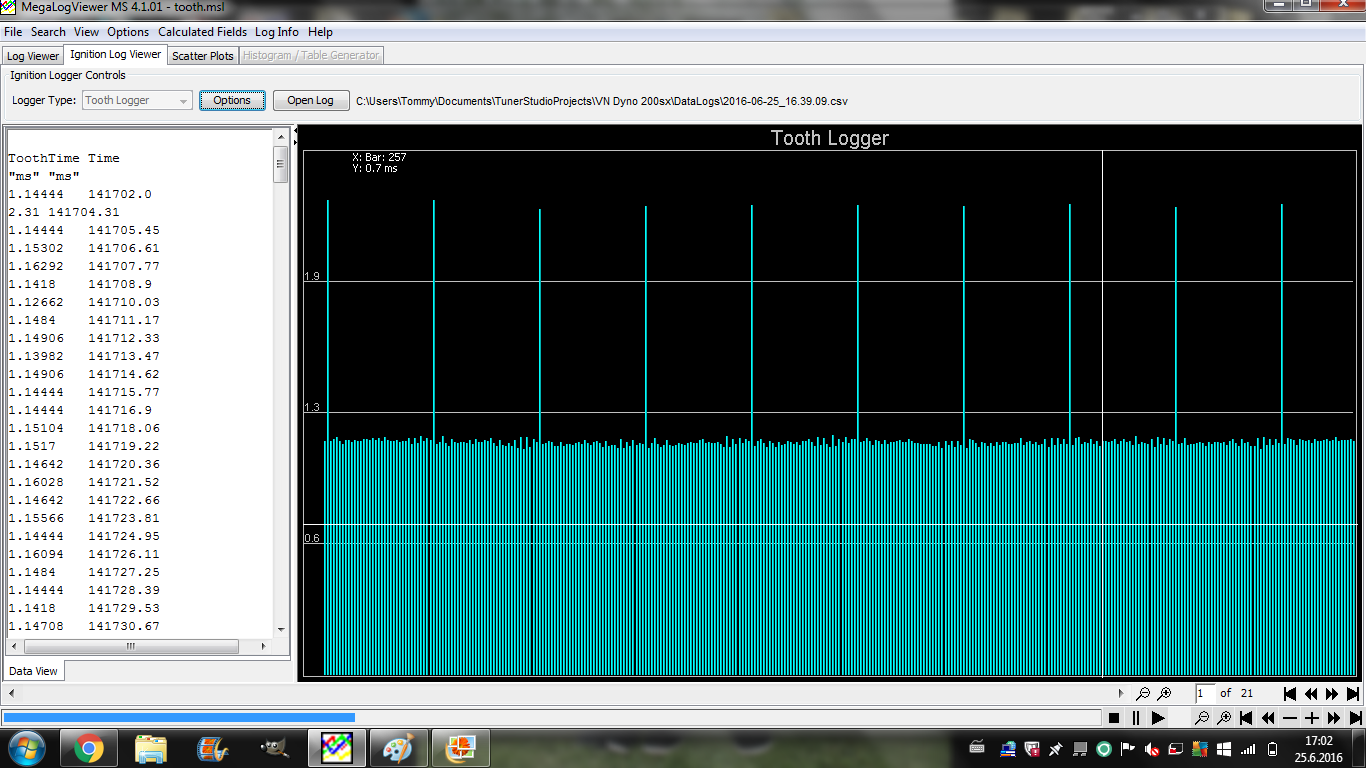Screen dimensions: 1366x768
Task: Click scroll-right arrow under the data panel
Action: coord(265,647)
